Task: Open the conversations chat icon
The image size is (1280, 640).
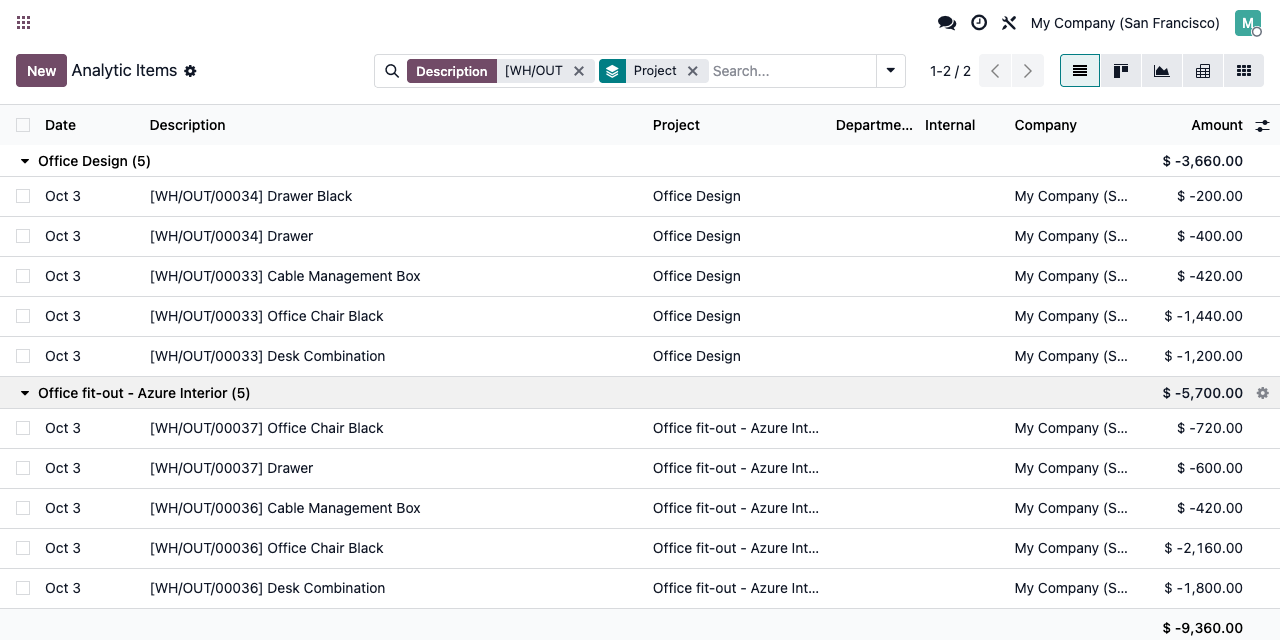Action: click(947, 22)
